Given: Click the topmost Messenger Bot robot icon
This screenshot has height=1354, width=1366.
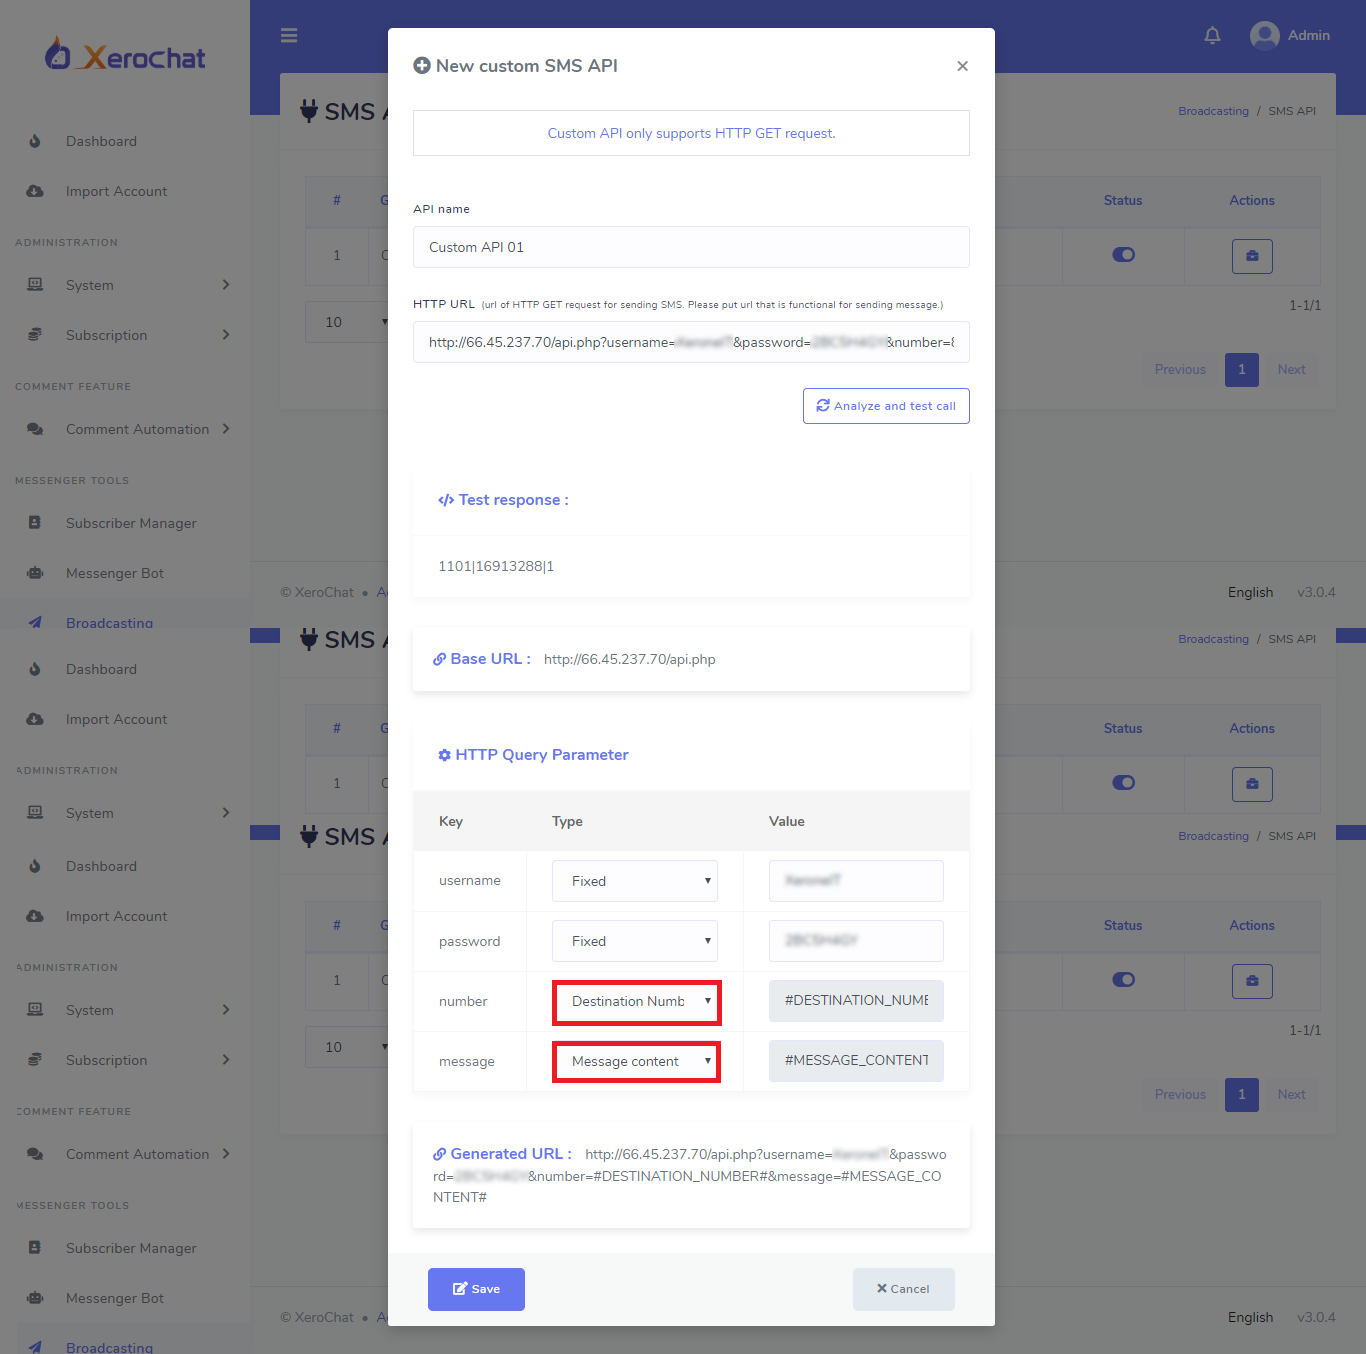Looking at the screenshot, I should coord(35,573).
